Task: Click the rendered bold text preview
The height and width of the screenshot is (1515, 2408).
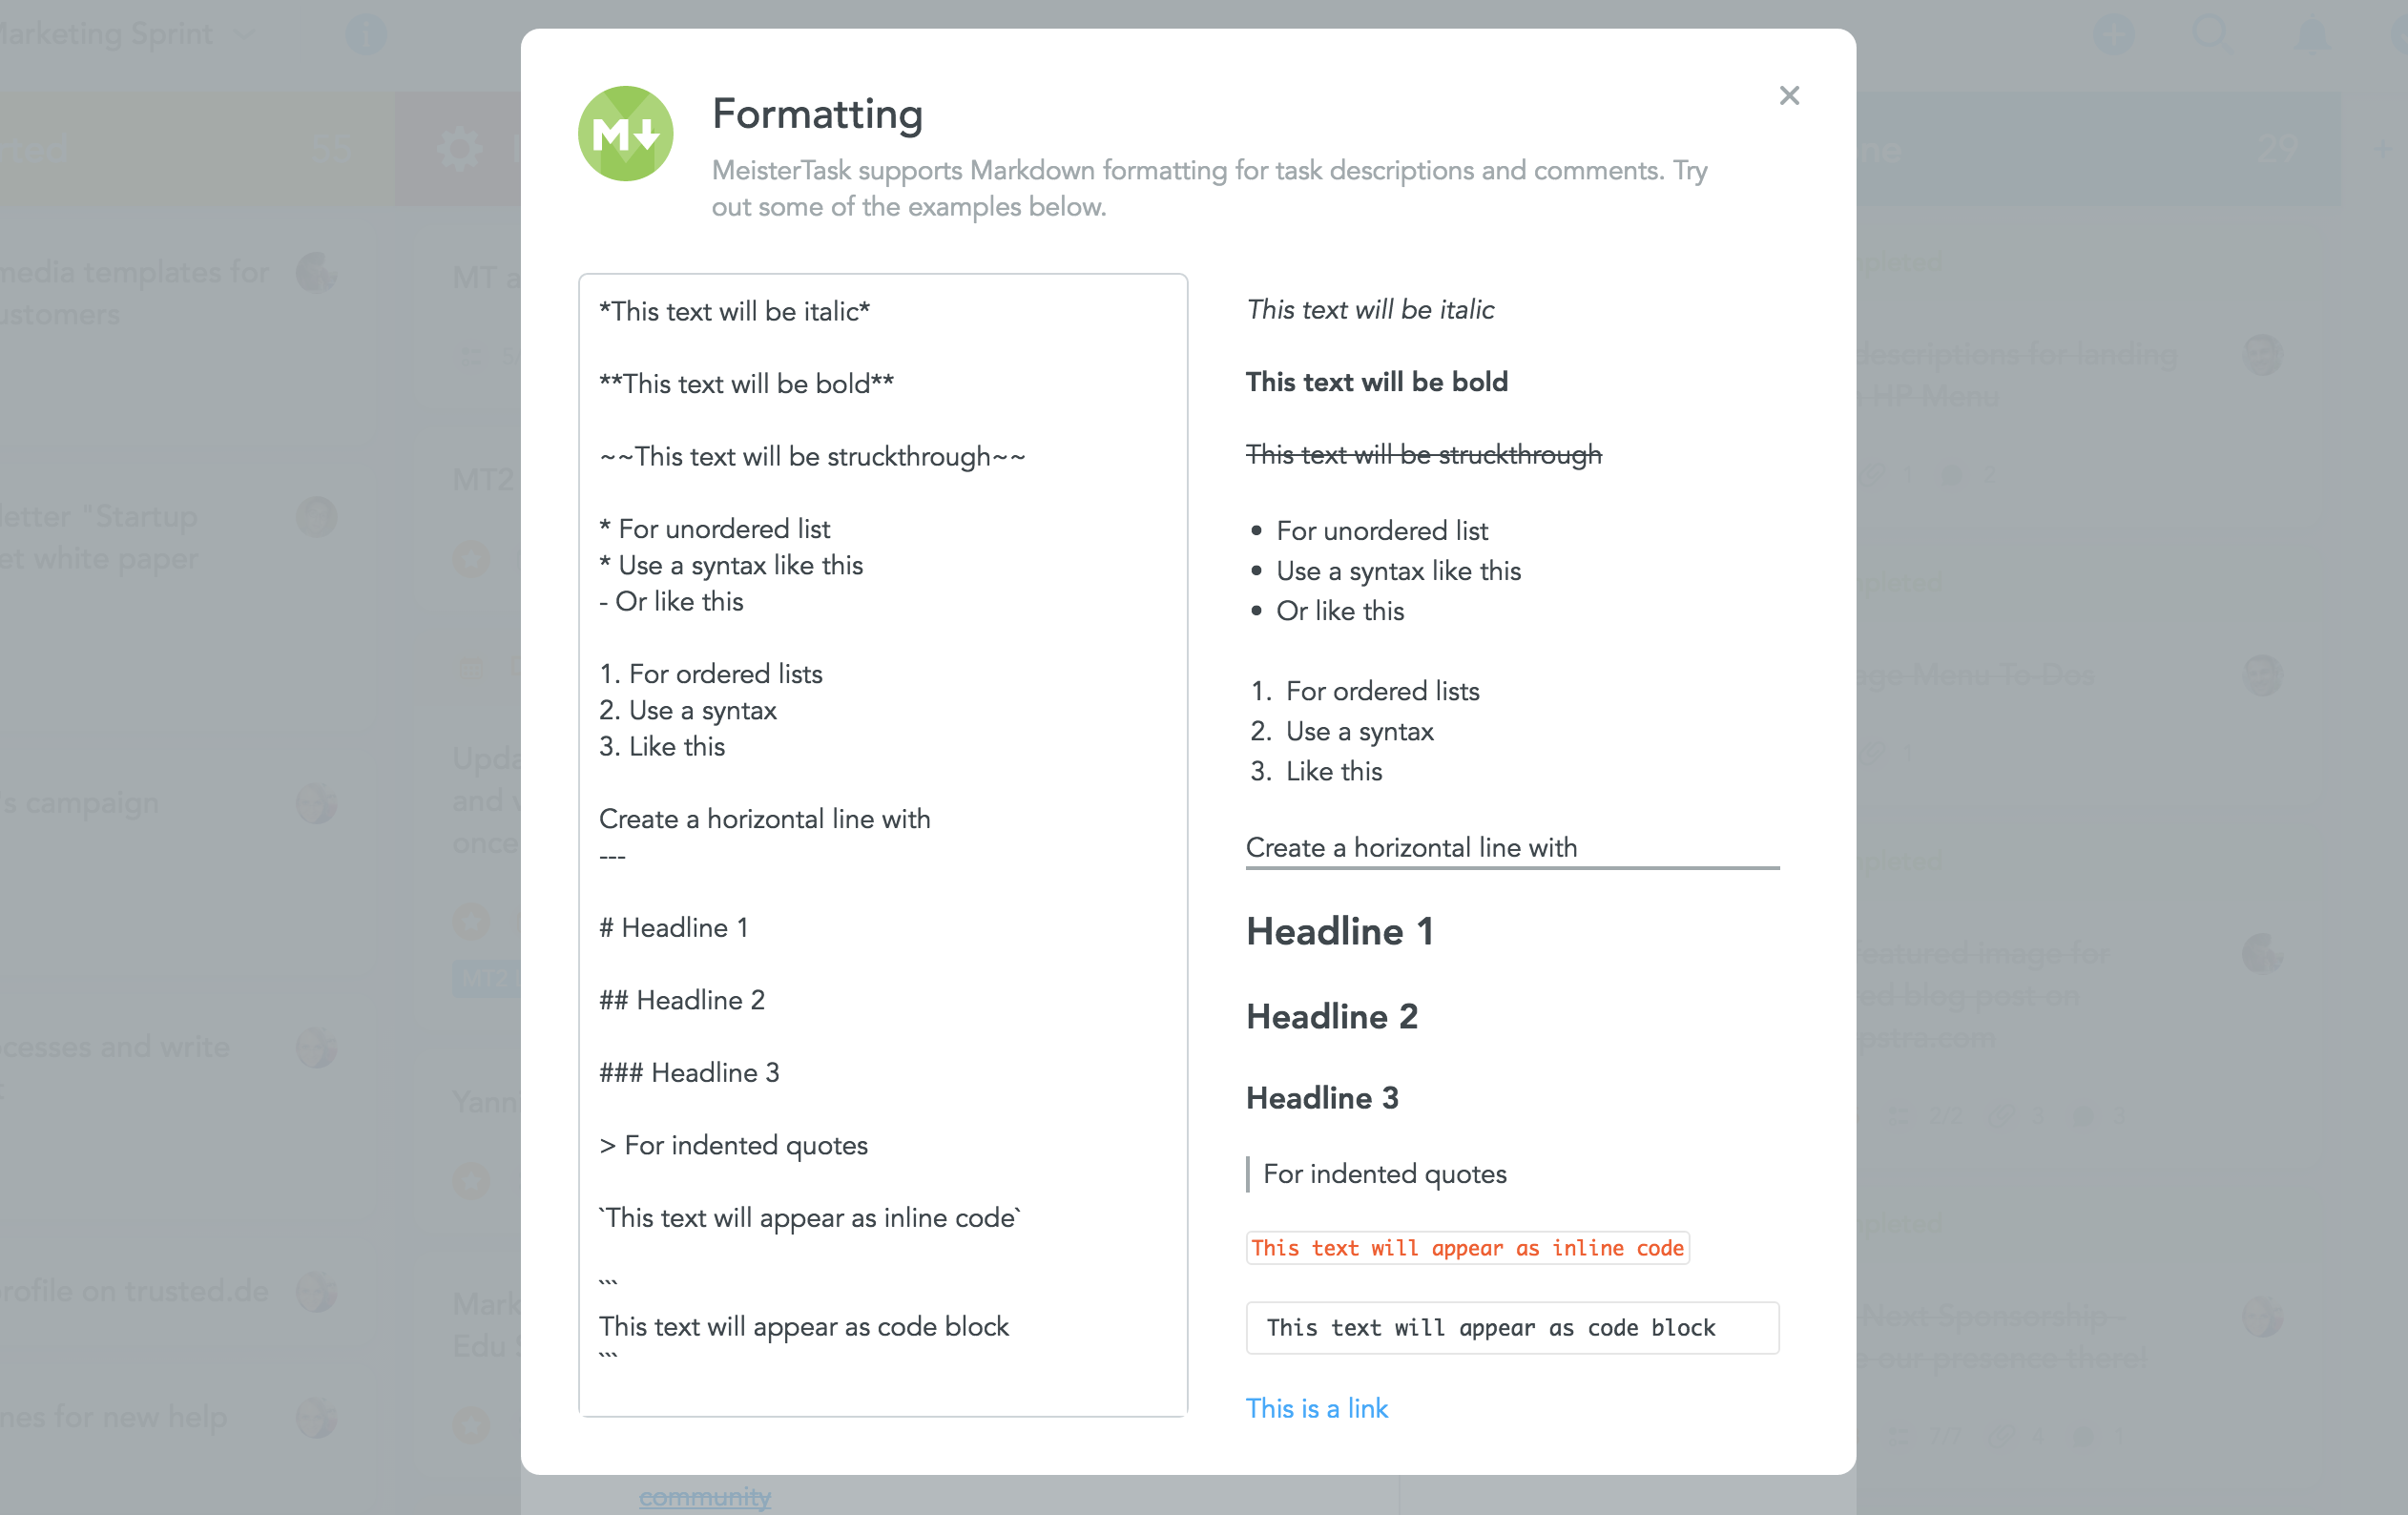Action: tap(1377, 381)
